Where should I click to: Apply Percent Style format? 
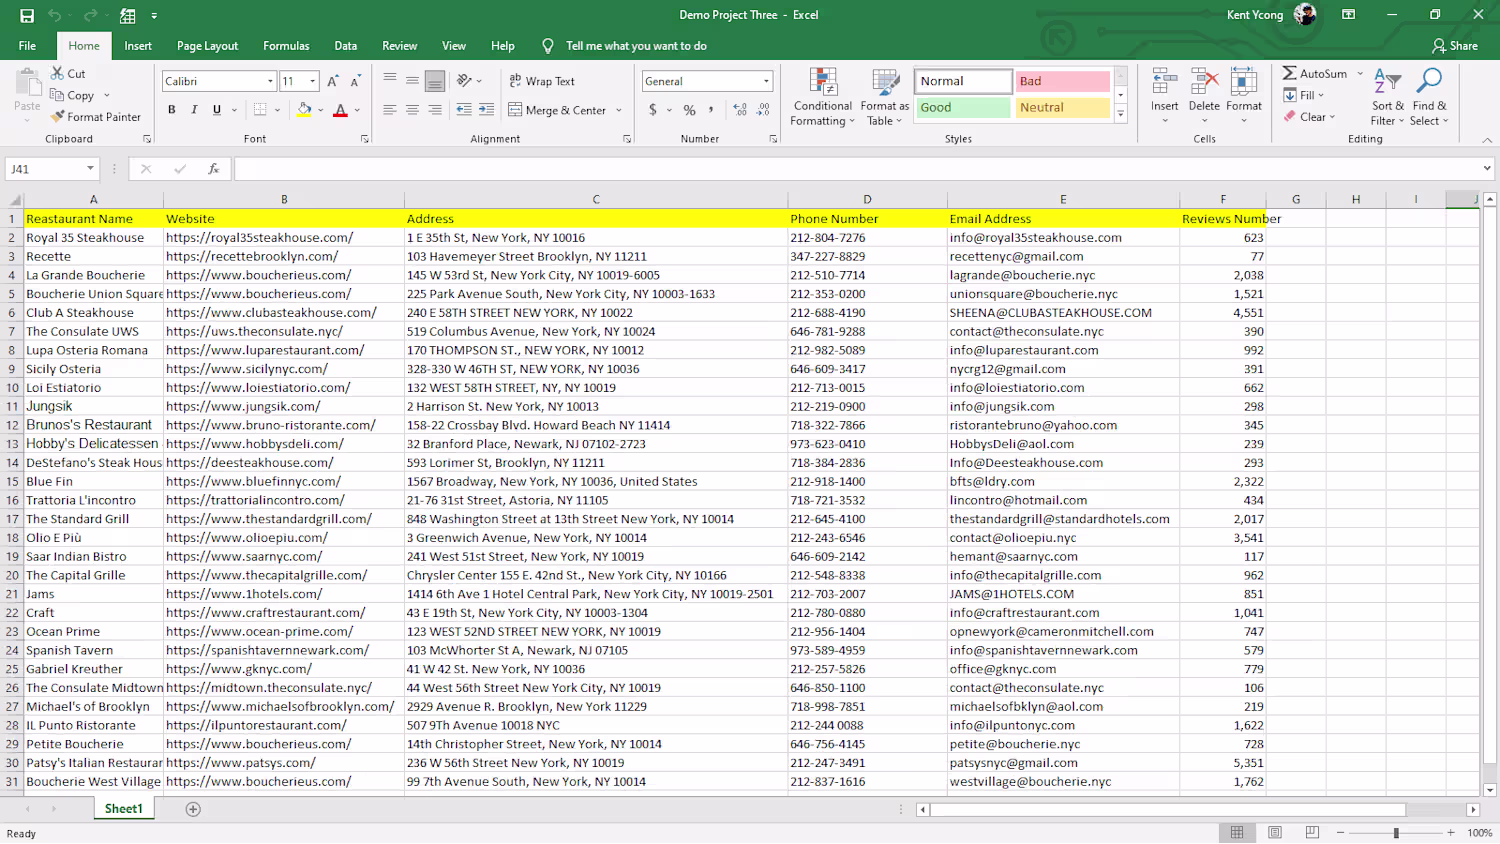click(689, 110)
